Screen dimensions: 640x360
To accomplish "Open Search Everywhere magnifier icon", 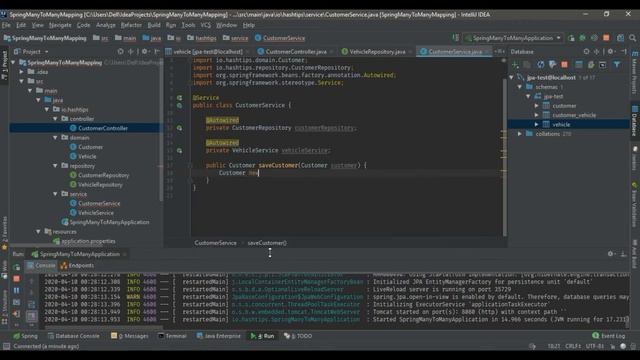I will (x=633, y=38).
